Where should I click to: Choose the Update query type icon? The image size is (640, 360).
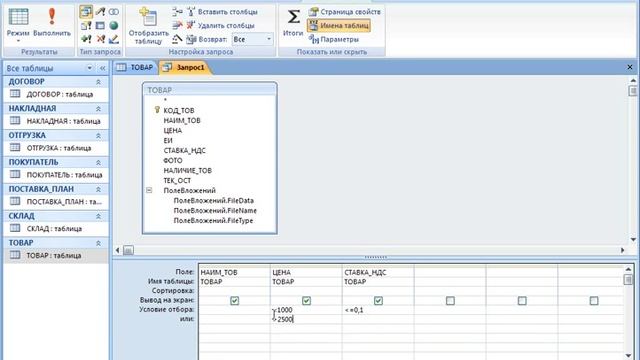point(100,12)
